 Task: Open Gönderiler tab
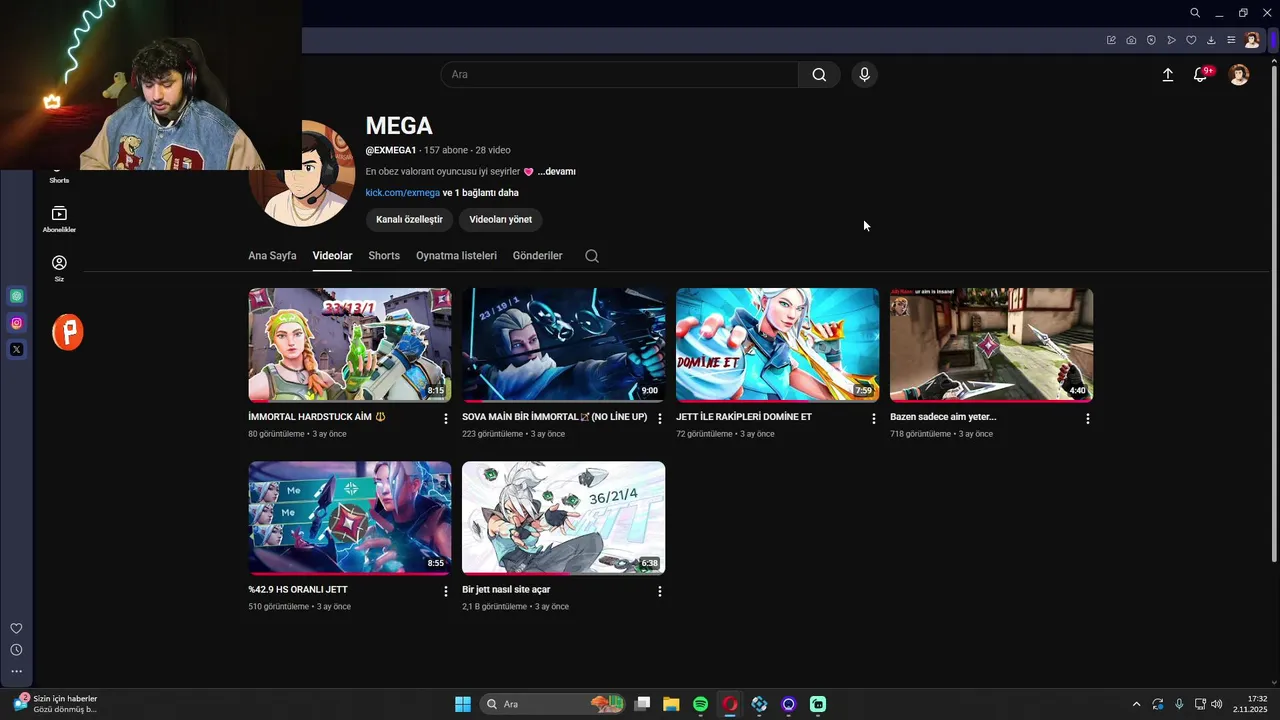pyautogui.click(x=537, y=256)
